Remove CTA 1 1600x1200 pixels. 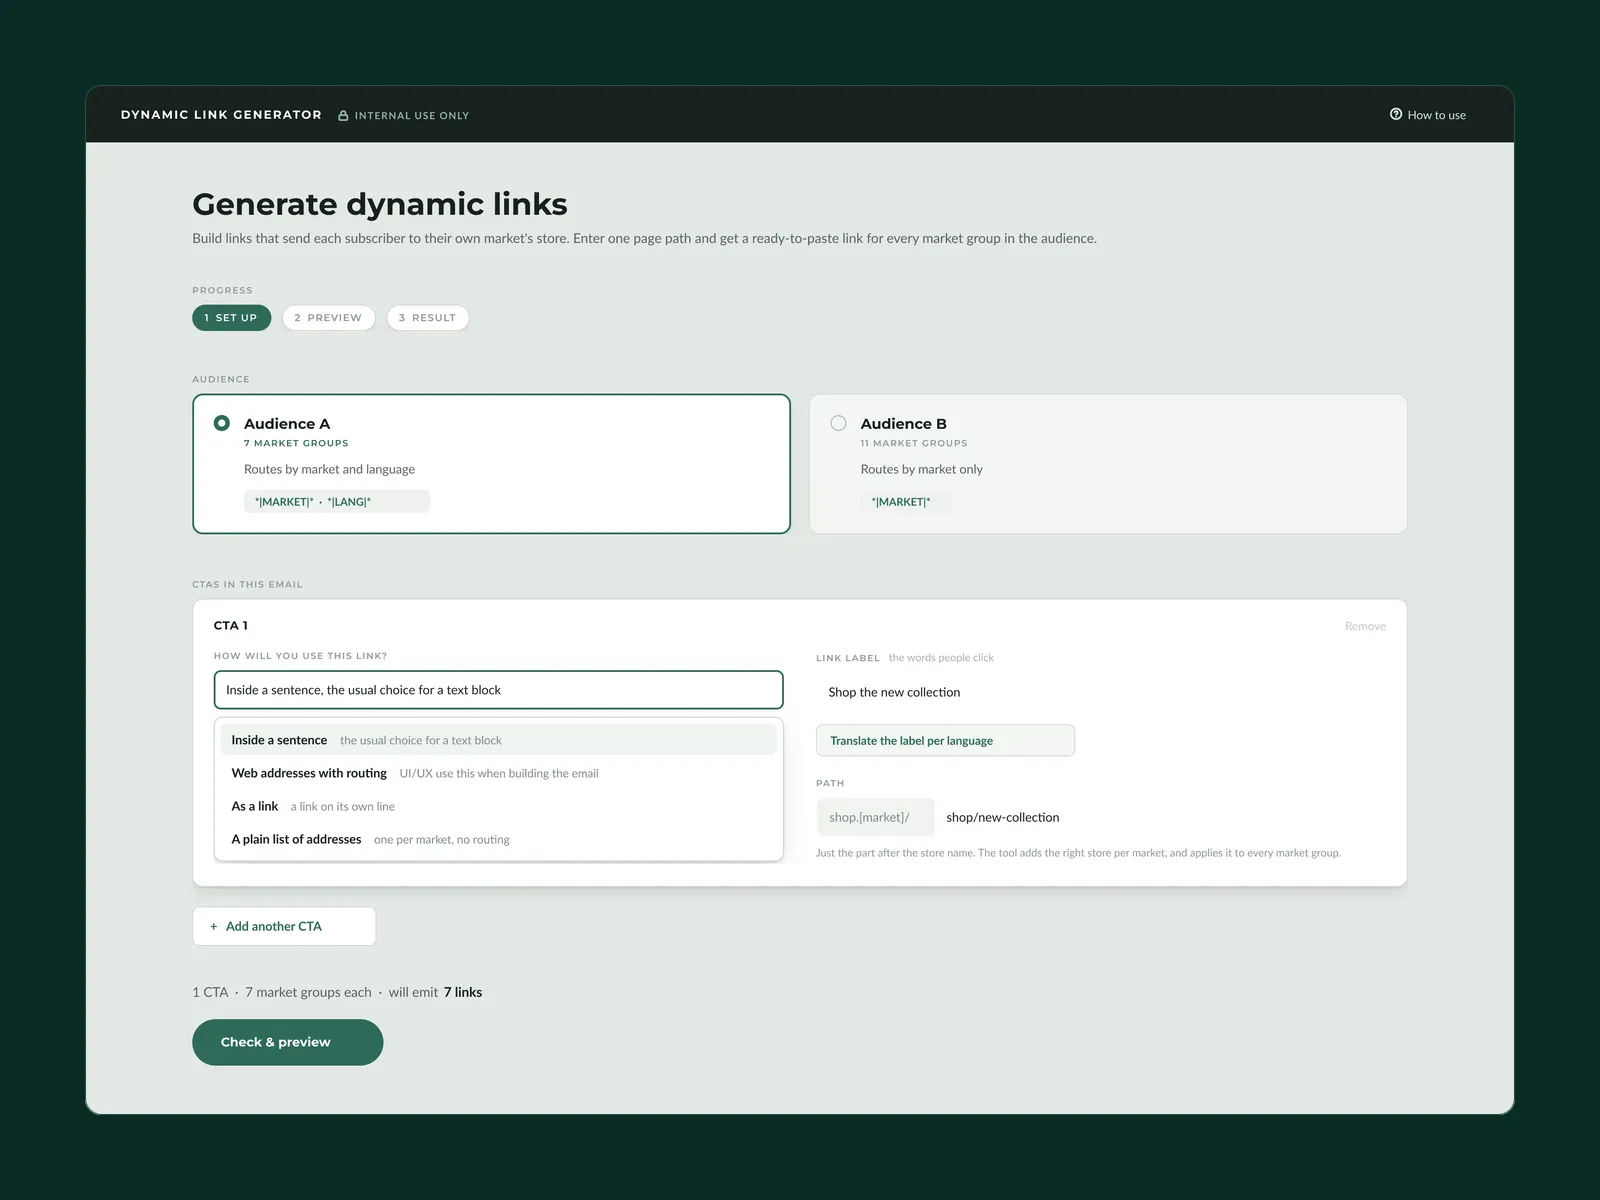[1365, 626]
